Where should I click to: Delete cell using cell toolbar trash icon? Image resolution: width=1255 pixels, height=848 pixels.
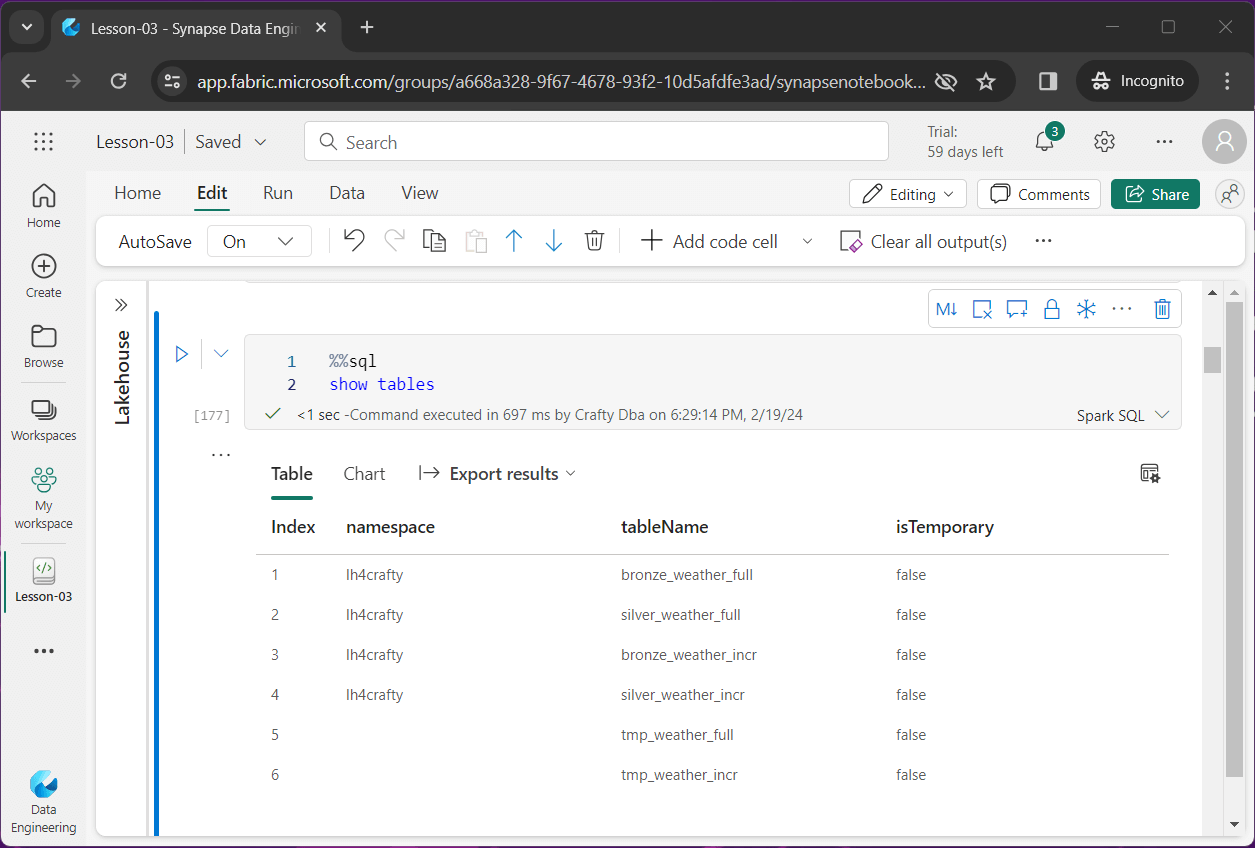[x=1161, y=309]
